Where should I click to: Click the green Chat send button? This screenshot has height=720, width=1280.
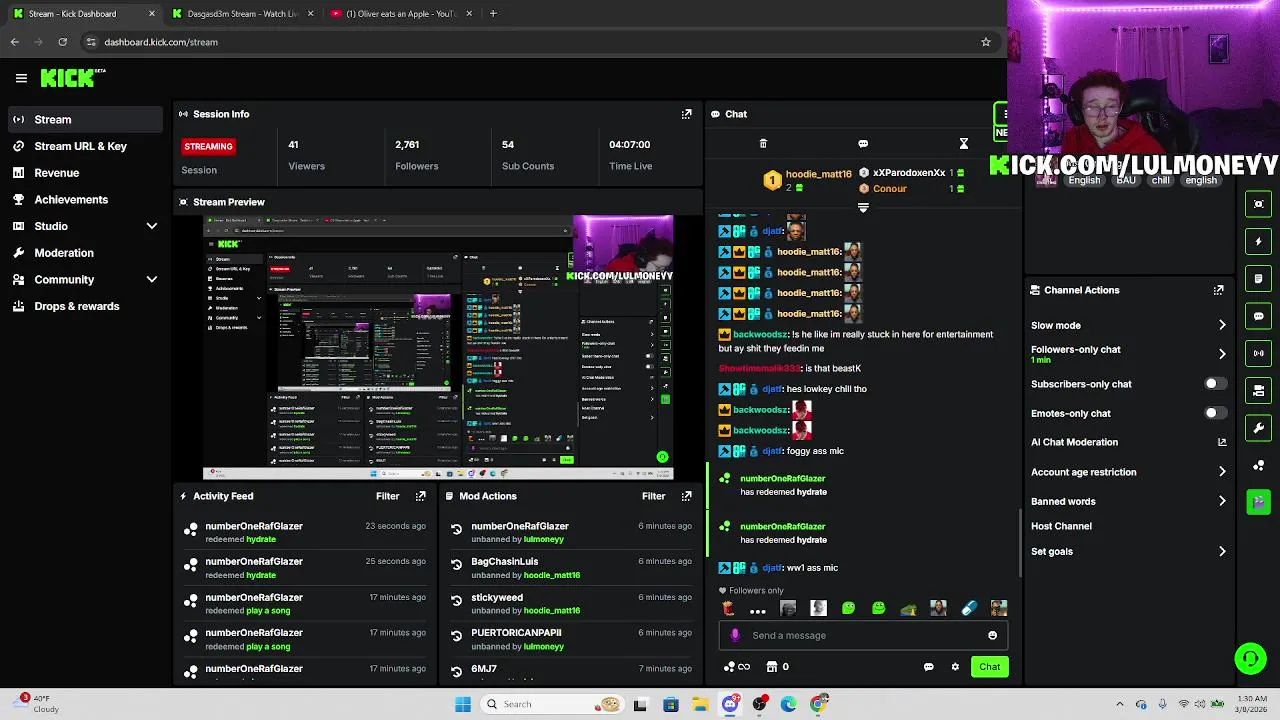coord(989,667)
